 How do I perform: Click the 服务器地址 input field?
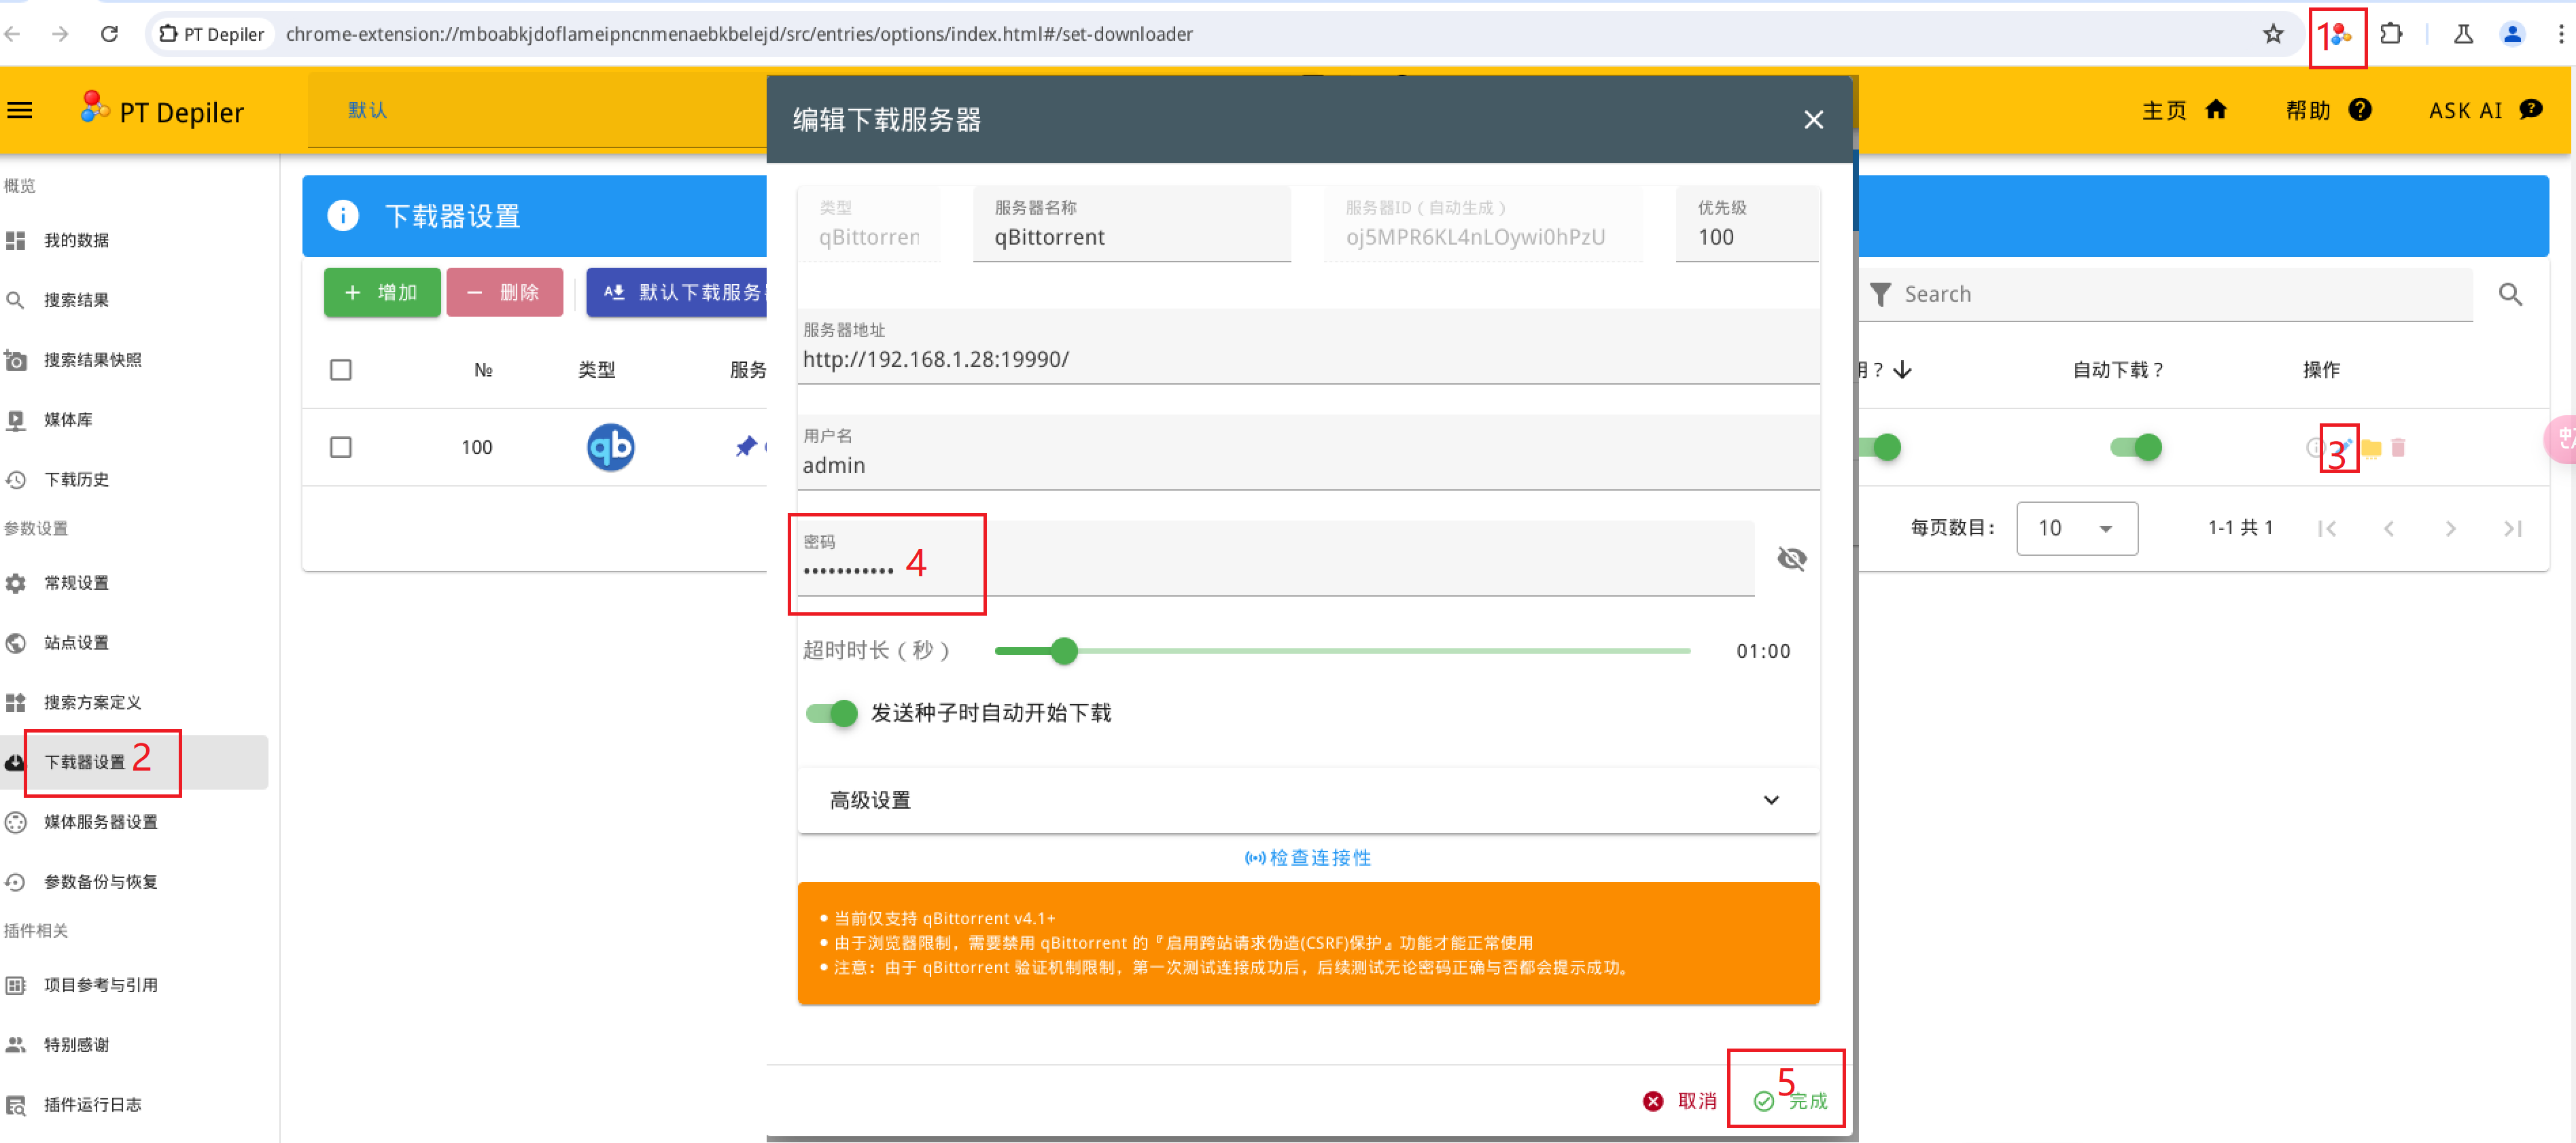[1308, 347]
